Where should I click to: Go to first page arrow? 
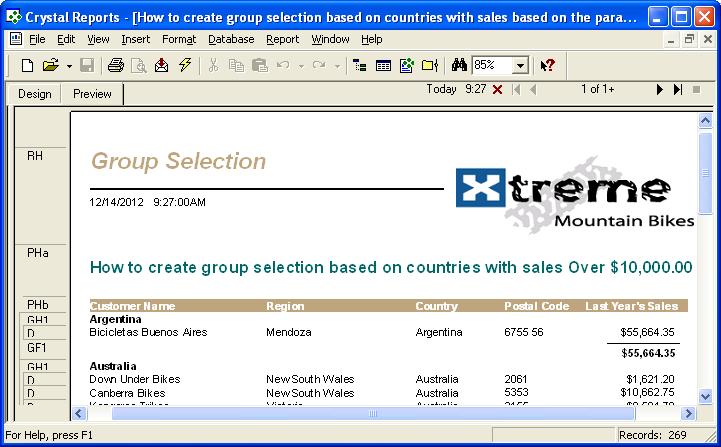pyautogui.click(x=516, y=90)
